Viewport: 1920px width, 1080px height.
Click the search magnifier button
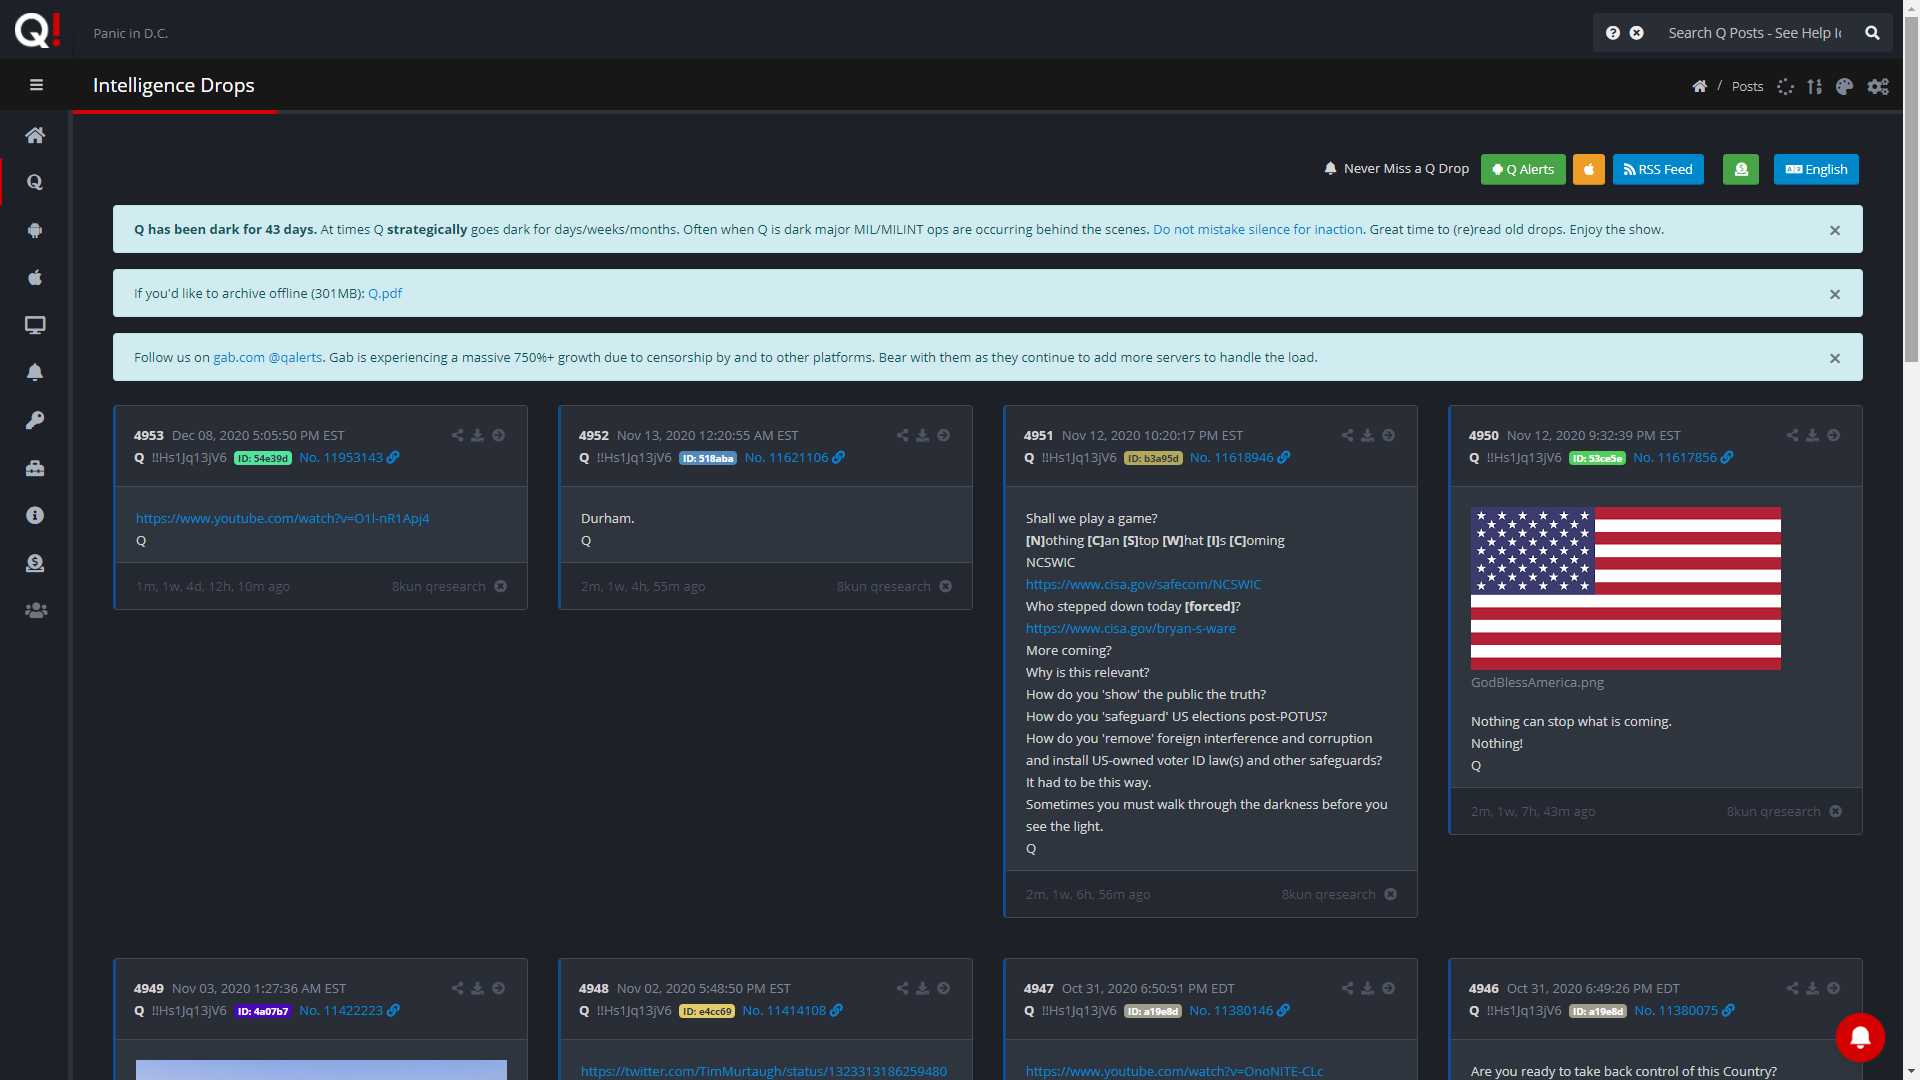pos(1872,33)
